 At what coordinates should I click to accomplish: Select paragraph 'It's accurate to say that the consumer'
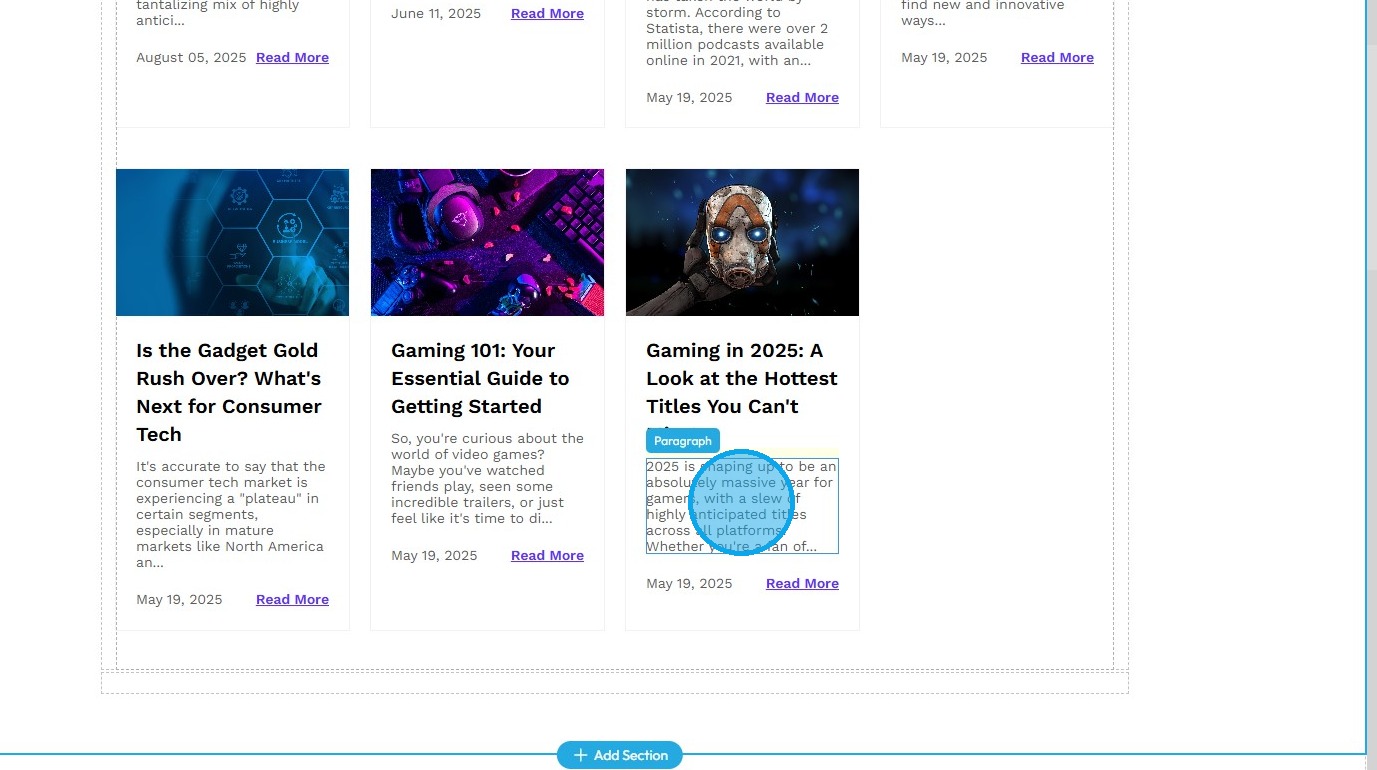232,515
